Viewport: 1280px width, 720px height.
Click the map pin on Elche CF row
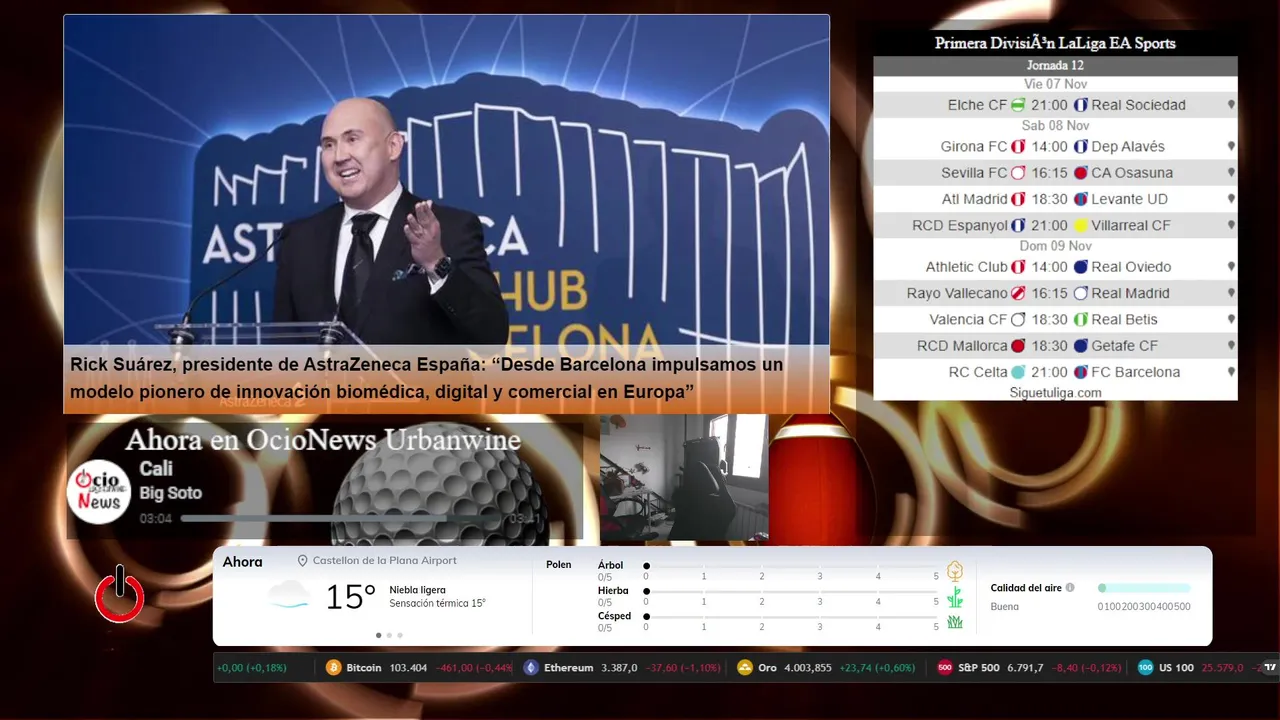[x=1231, y=105]
